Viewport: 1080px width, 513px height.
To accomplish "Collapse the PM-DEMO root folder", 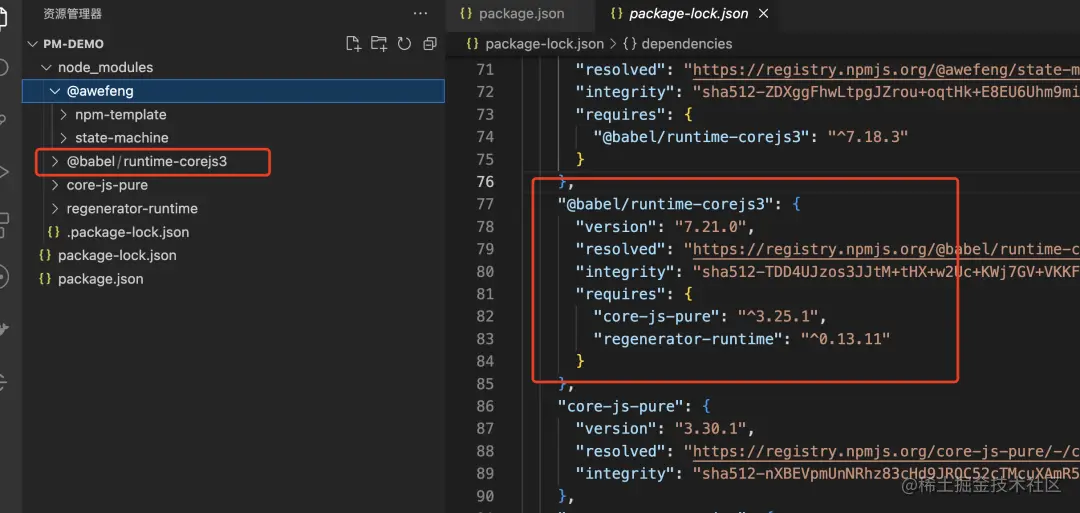I will point(32,44).
